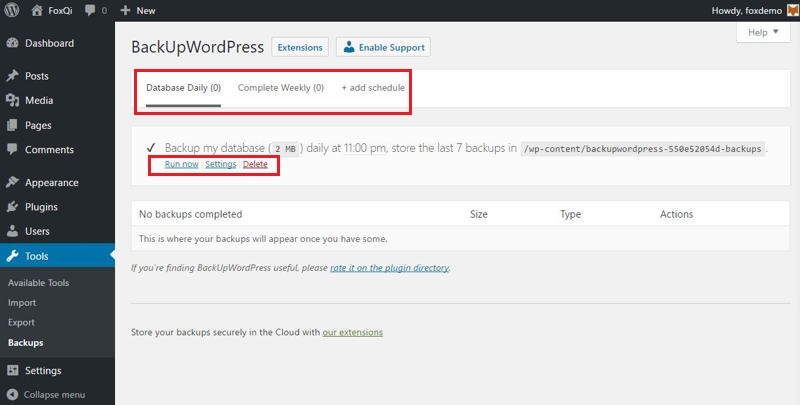Click the Appearance paintbrush icon

tap(12, 182)
